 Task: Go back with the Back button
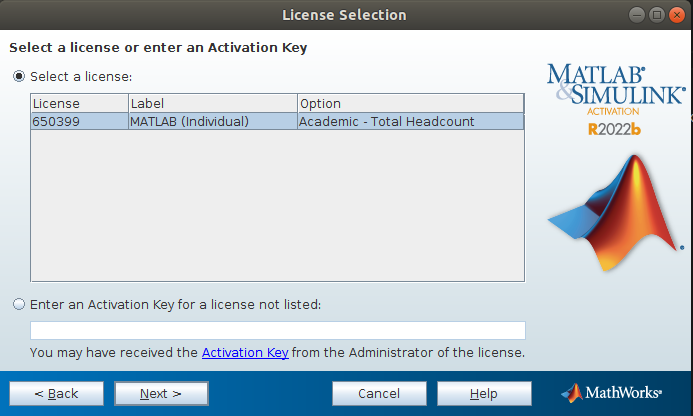point(57,393)
